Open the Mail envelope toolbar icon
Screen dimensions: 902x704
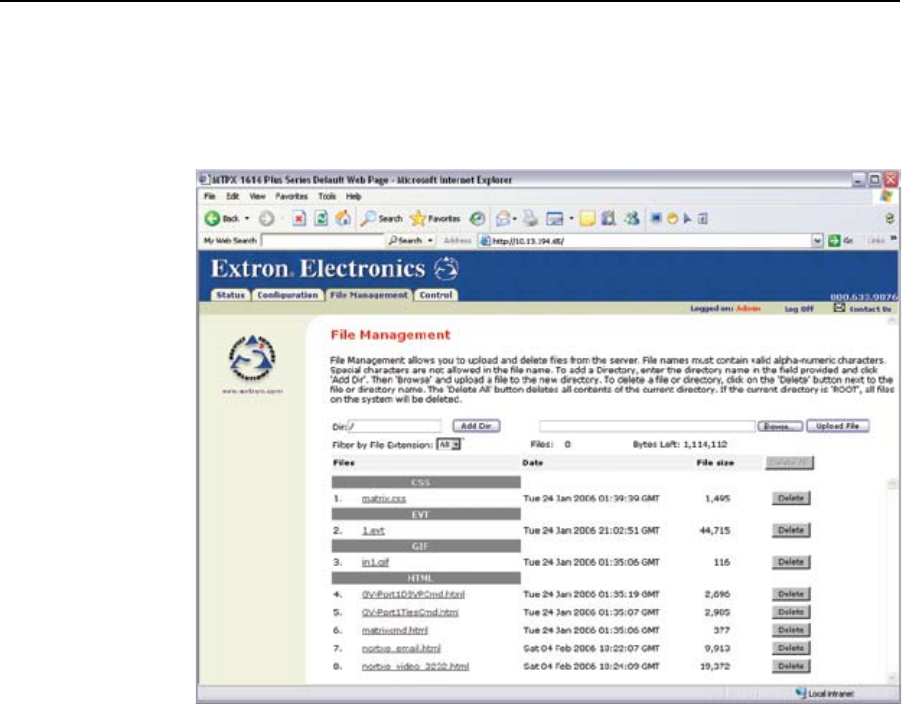tap(503, 219)
